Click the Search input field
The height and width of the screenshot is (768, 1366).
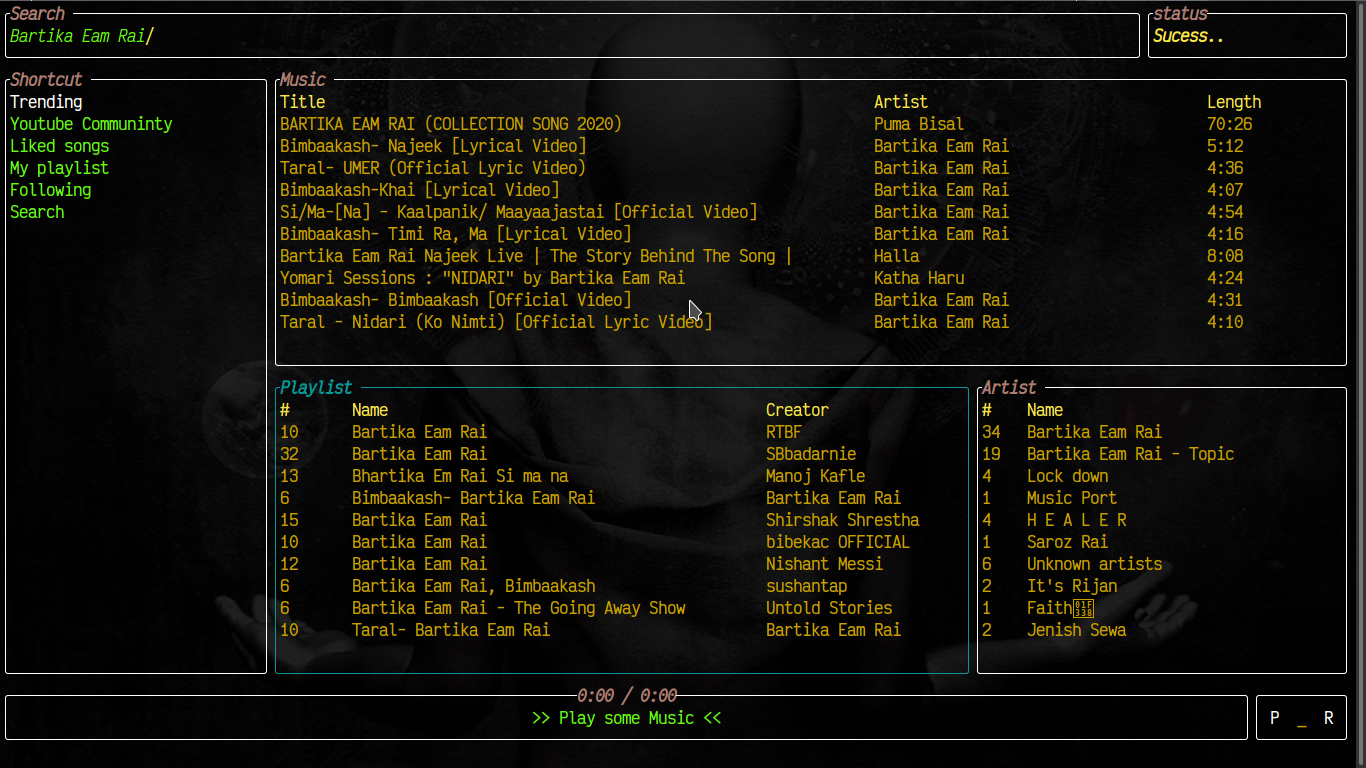tap(570, 37)
